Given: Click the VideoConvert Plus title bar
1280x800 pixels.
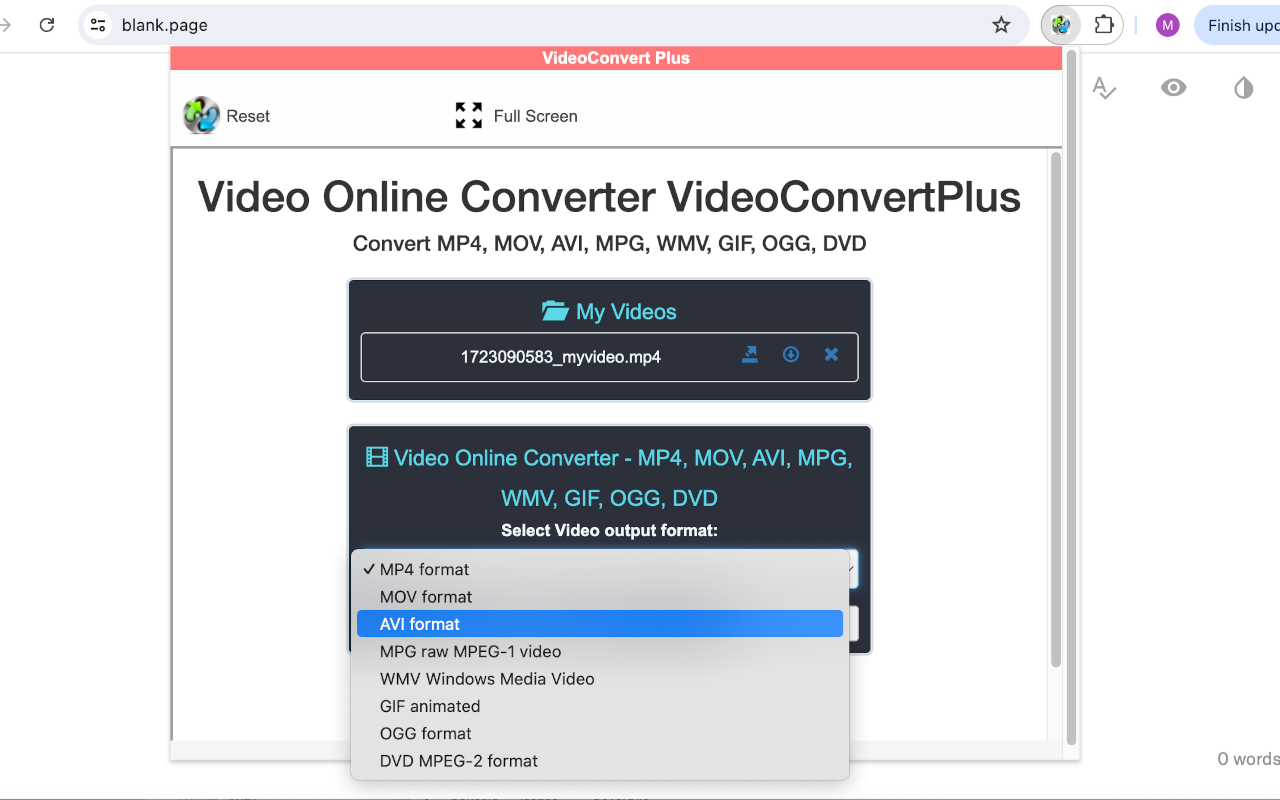Looking at the screenshot, I should pos(616,58).
